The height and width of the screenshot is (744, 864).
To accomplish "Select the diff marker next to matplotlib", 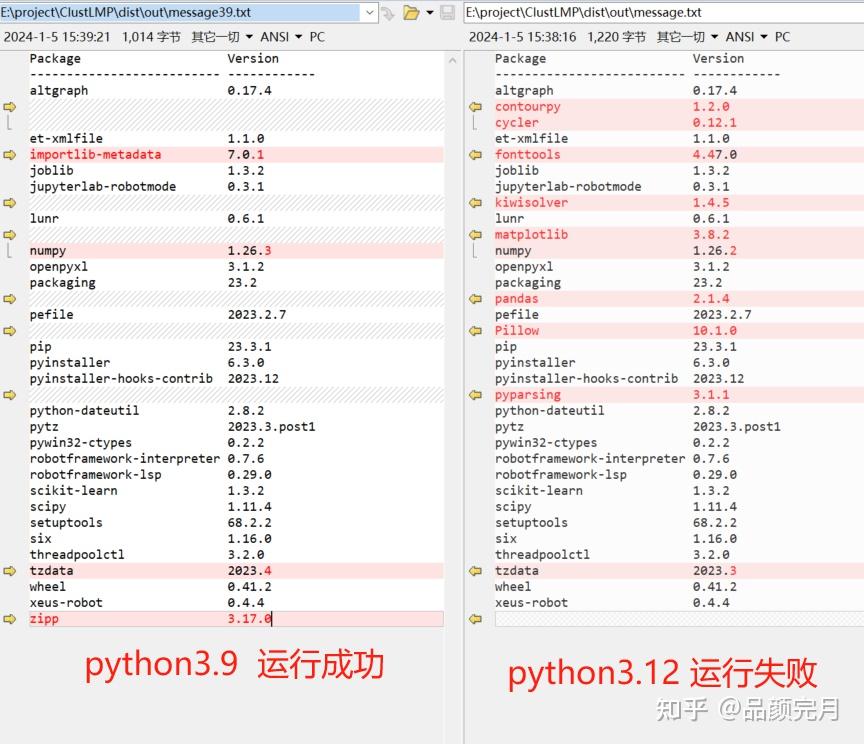I will [x=474, y=234].
